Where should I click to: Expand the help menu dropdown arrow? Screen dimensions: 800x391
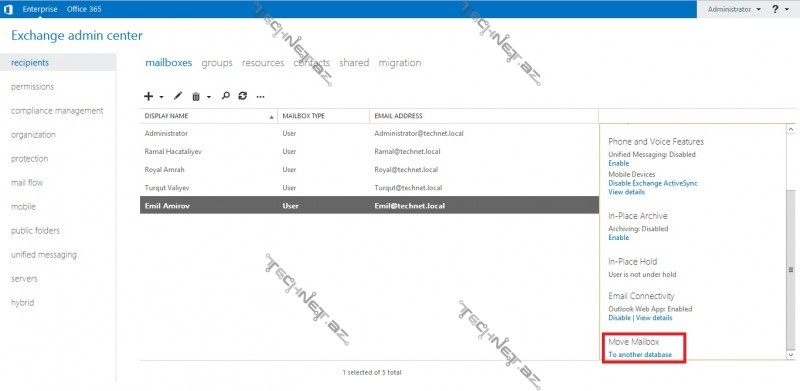click(x=786, y=10)
